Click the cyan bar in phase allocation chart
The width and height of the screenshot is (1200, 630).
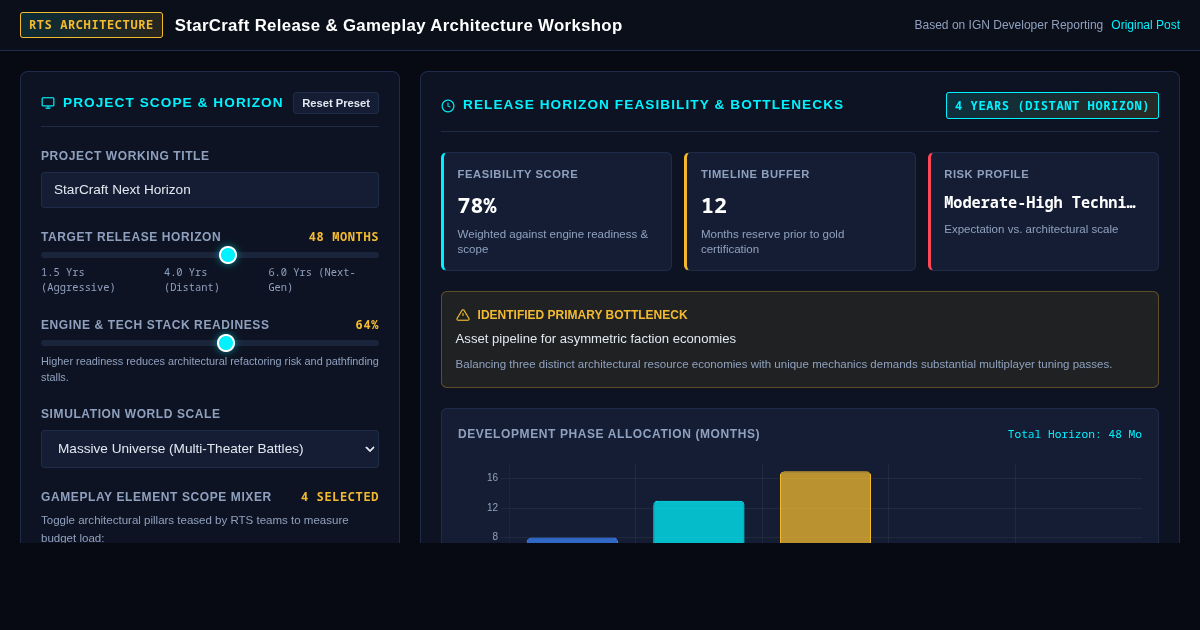[x=699, y=522]
